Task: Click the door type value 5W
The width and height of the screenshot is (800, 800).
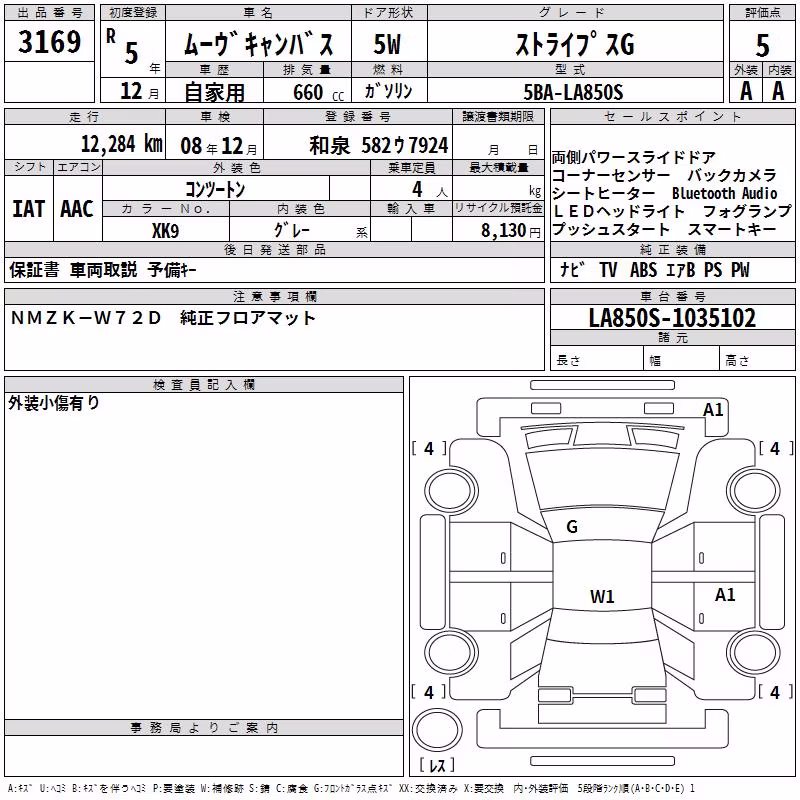Action: 388,44
